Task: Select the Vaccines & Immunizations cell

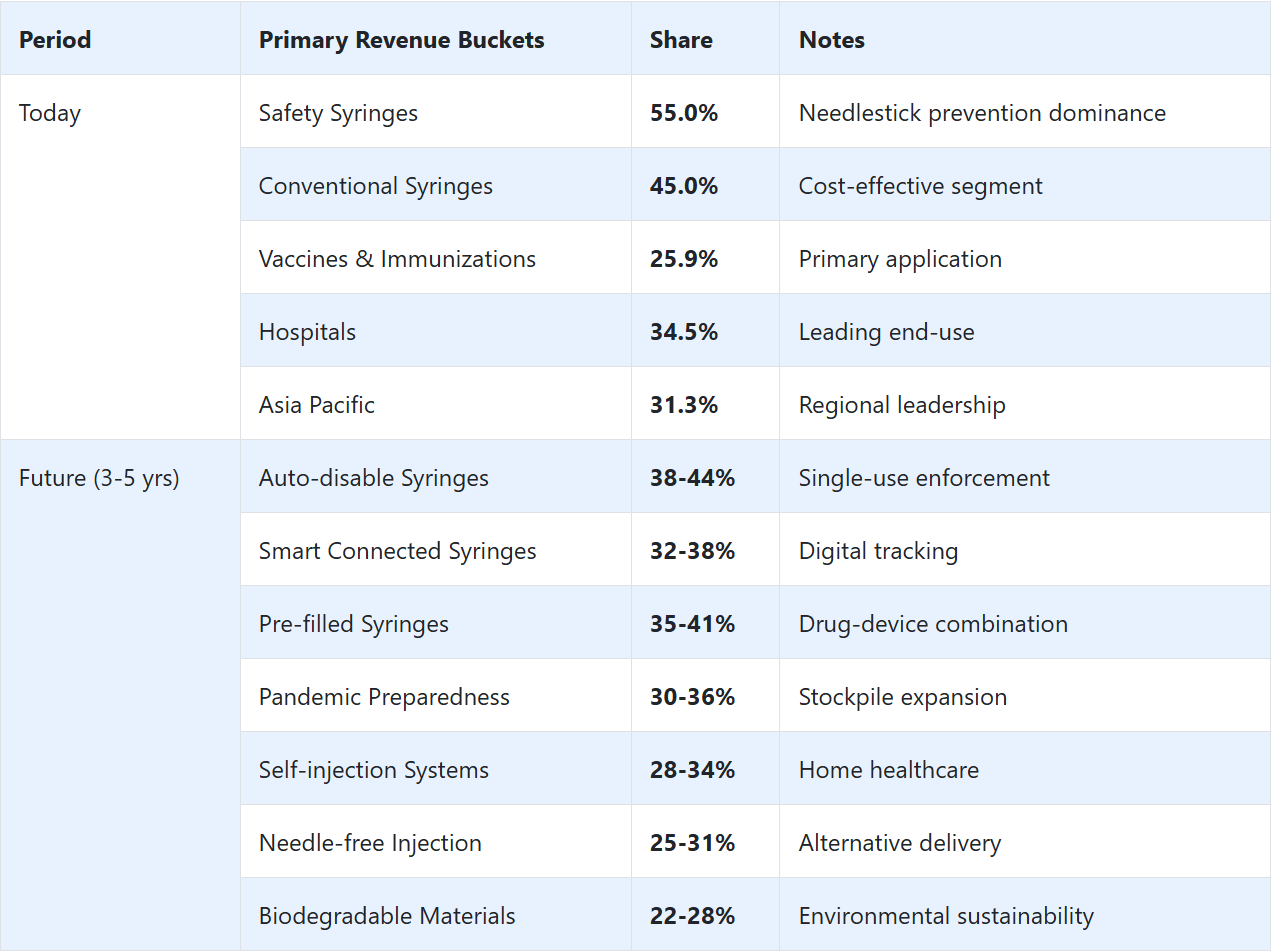Action: 397,259
